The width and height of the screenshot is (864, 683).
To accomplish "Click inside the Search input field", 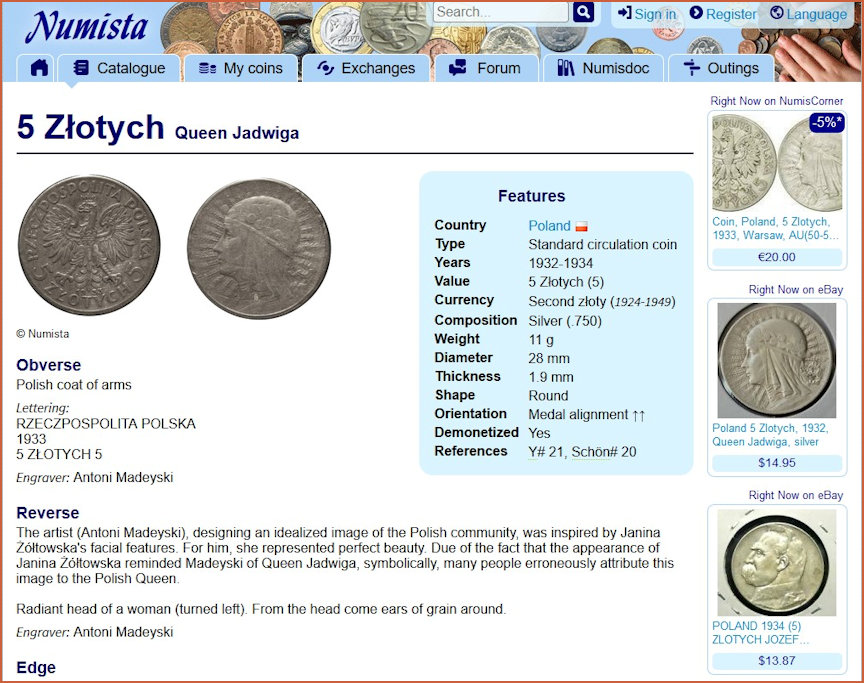I will [500, 12].
